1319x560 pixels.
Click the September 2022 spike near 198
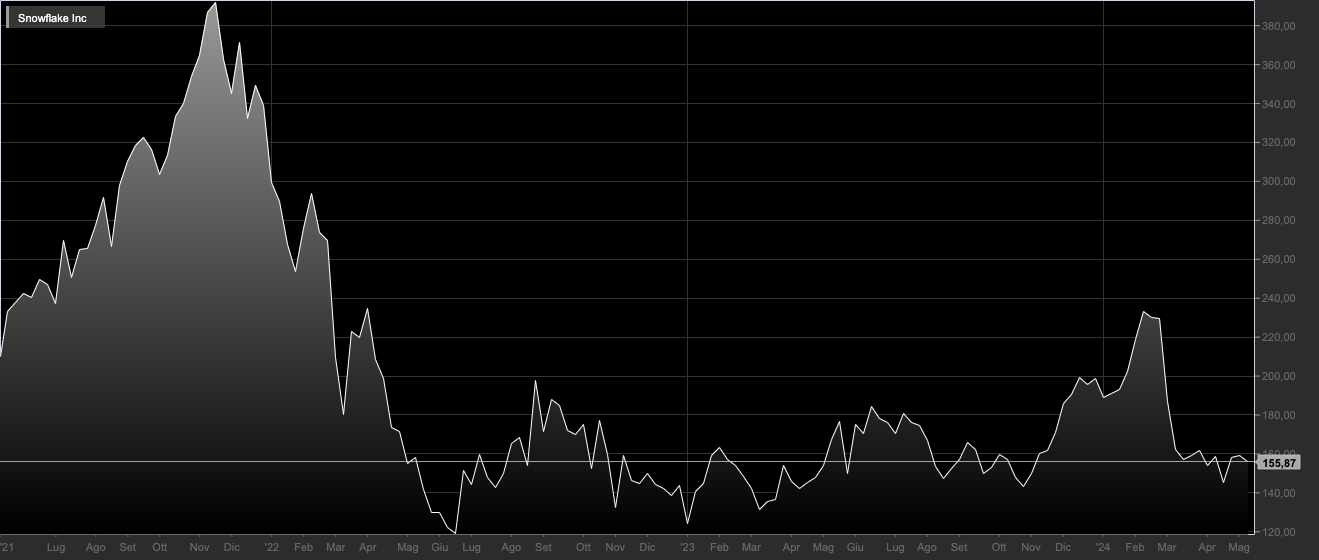[x=536, y=381]
